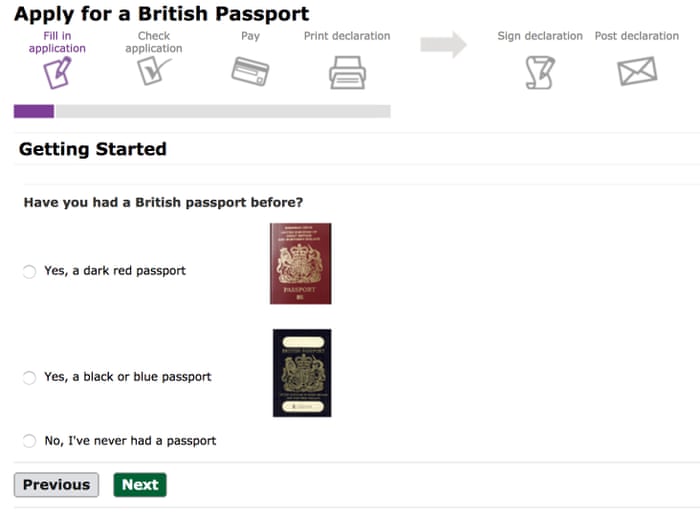Click the Post declaration envelope icon
This screenshot has width=700, height=515.
(x=637, y=71)
